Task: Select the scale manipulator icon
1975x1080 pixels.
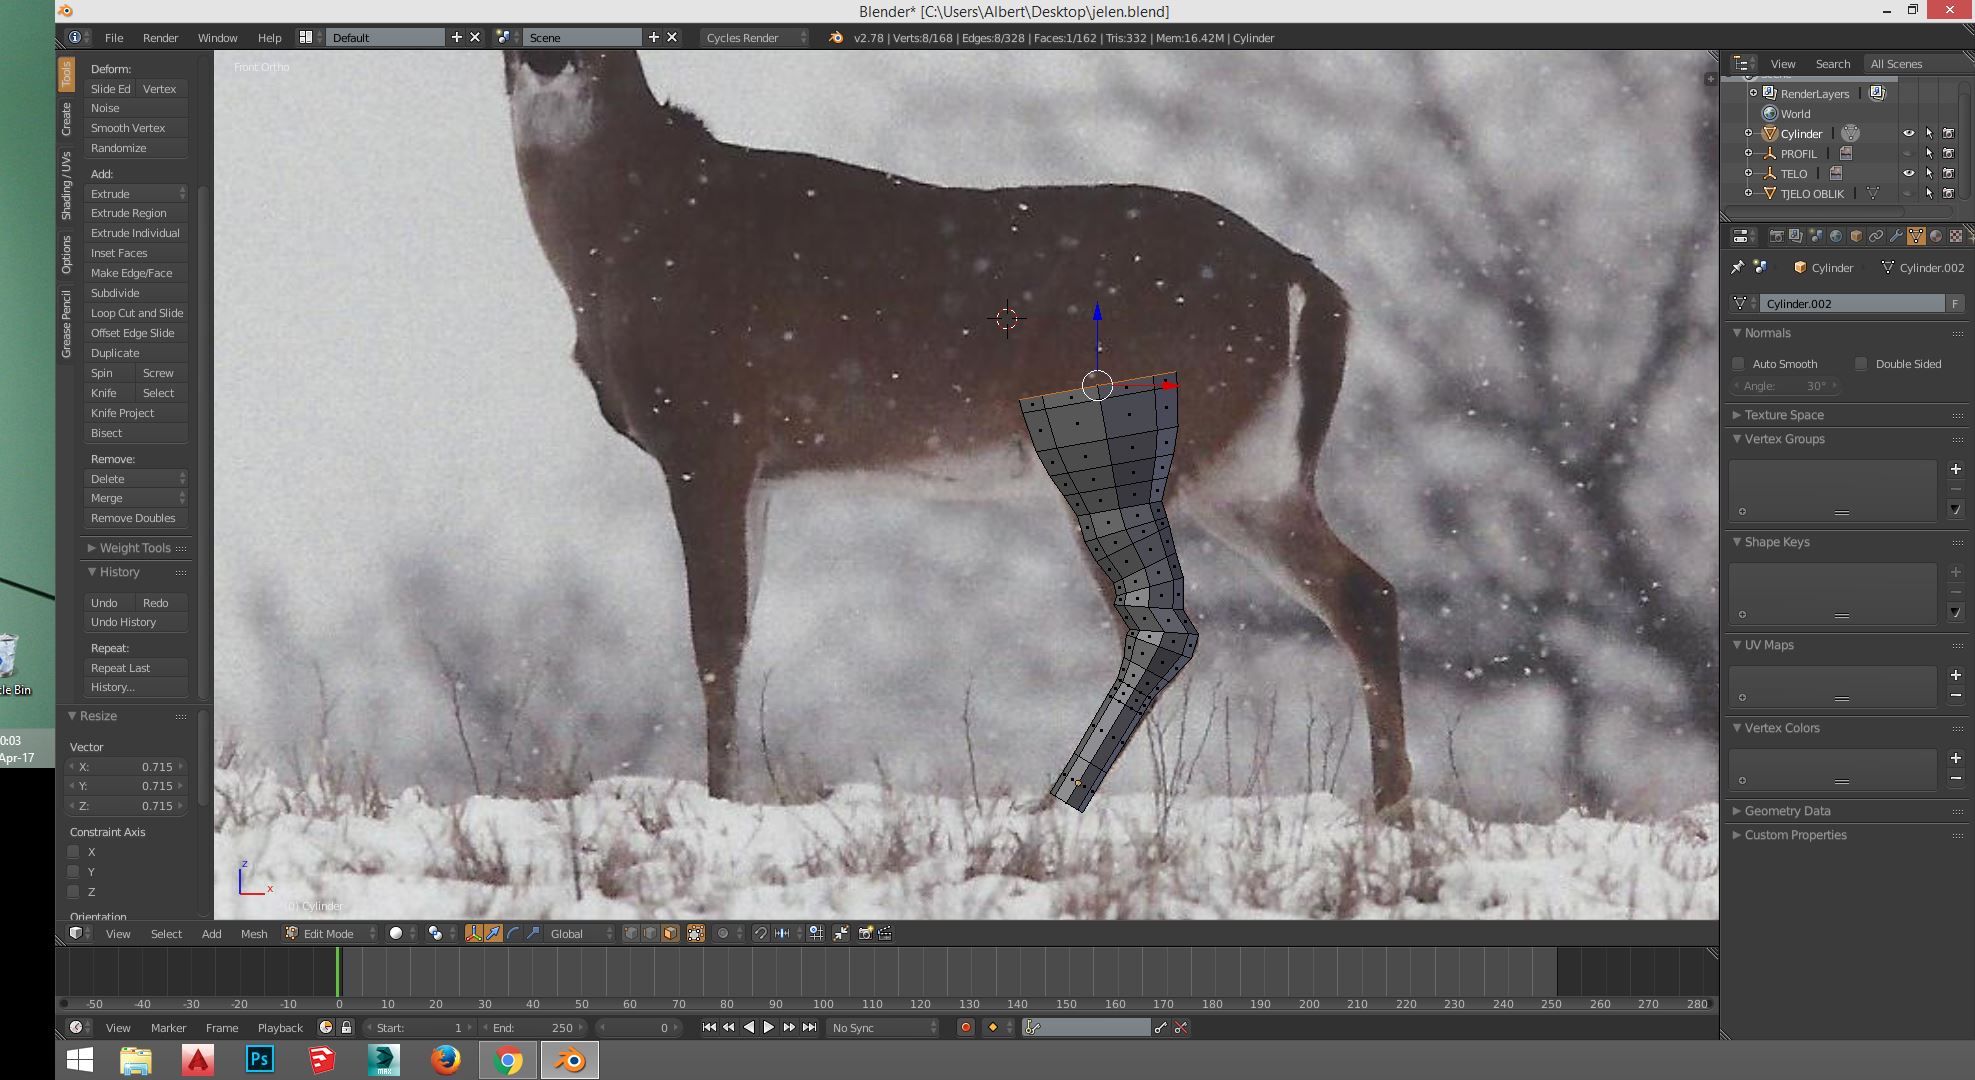Action: (533, 933)
